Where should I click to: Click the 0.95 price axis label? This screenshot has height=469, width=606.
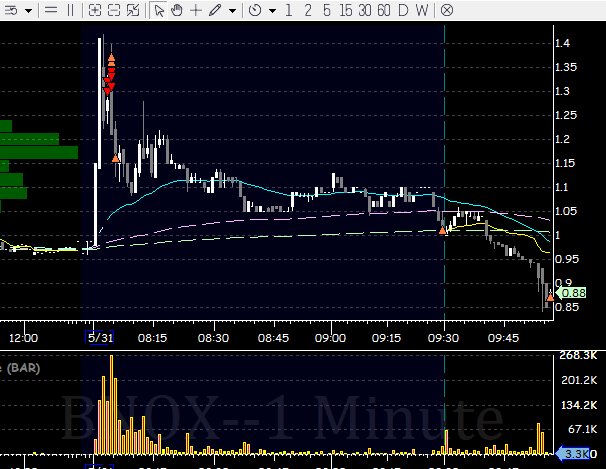click(x=567, y=259)
